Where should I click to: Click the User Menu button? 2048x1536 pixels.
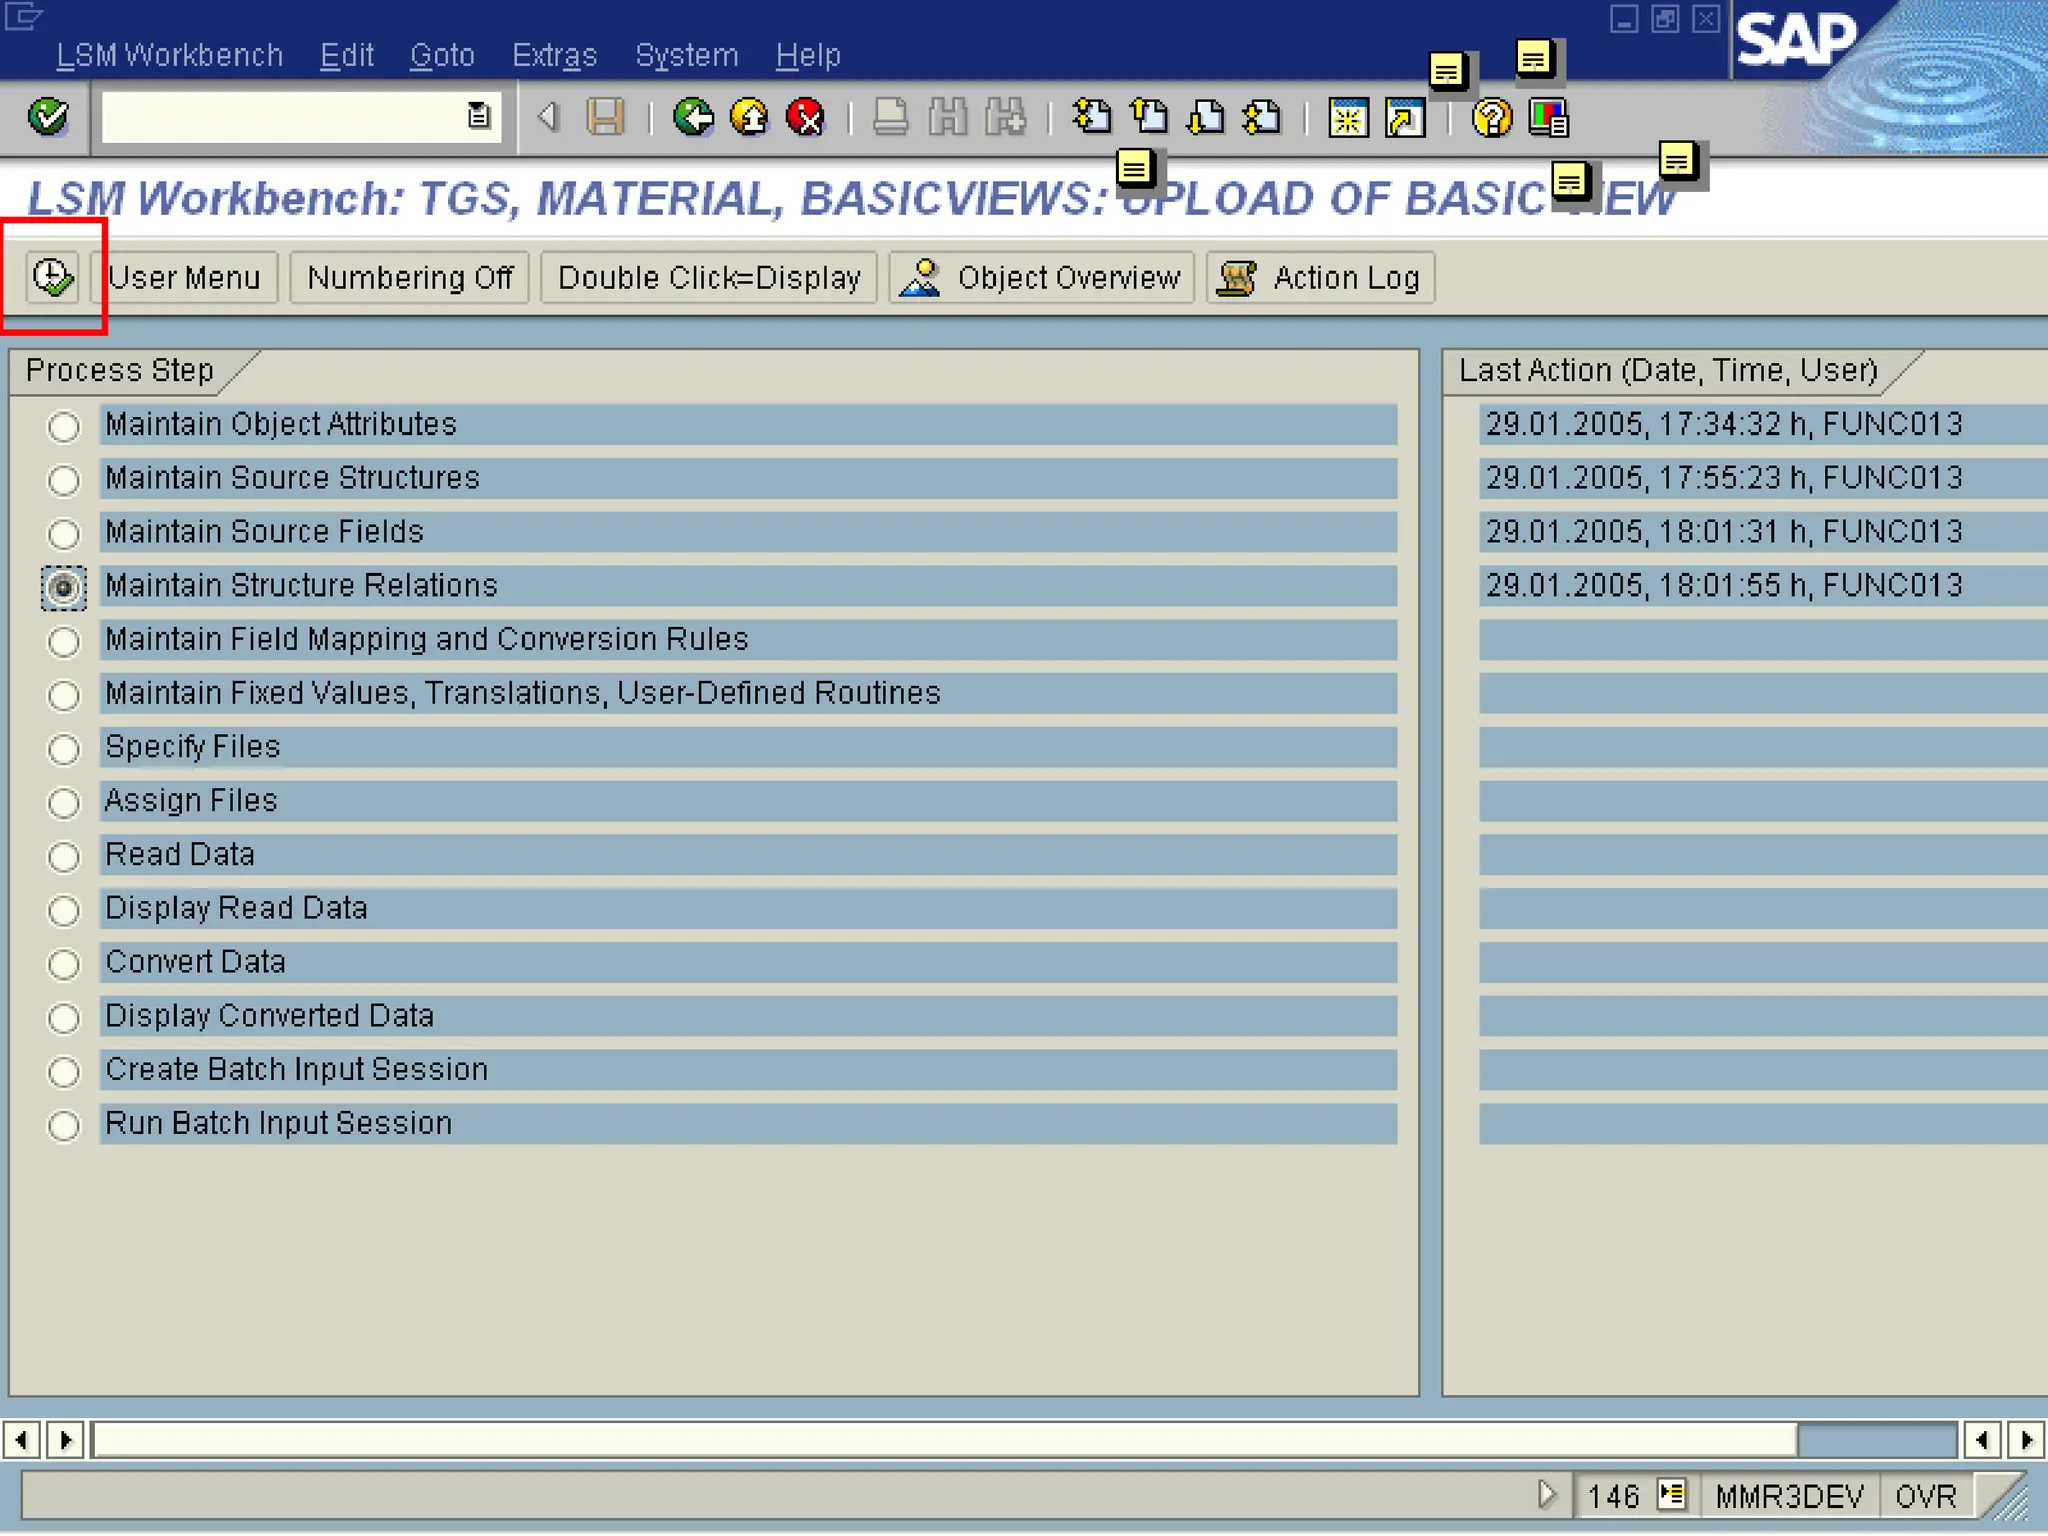click(184, 277)
